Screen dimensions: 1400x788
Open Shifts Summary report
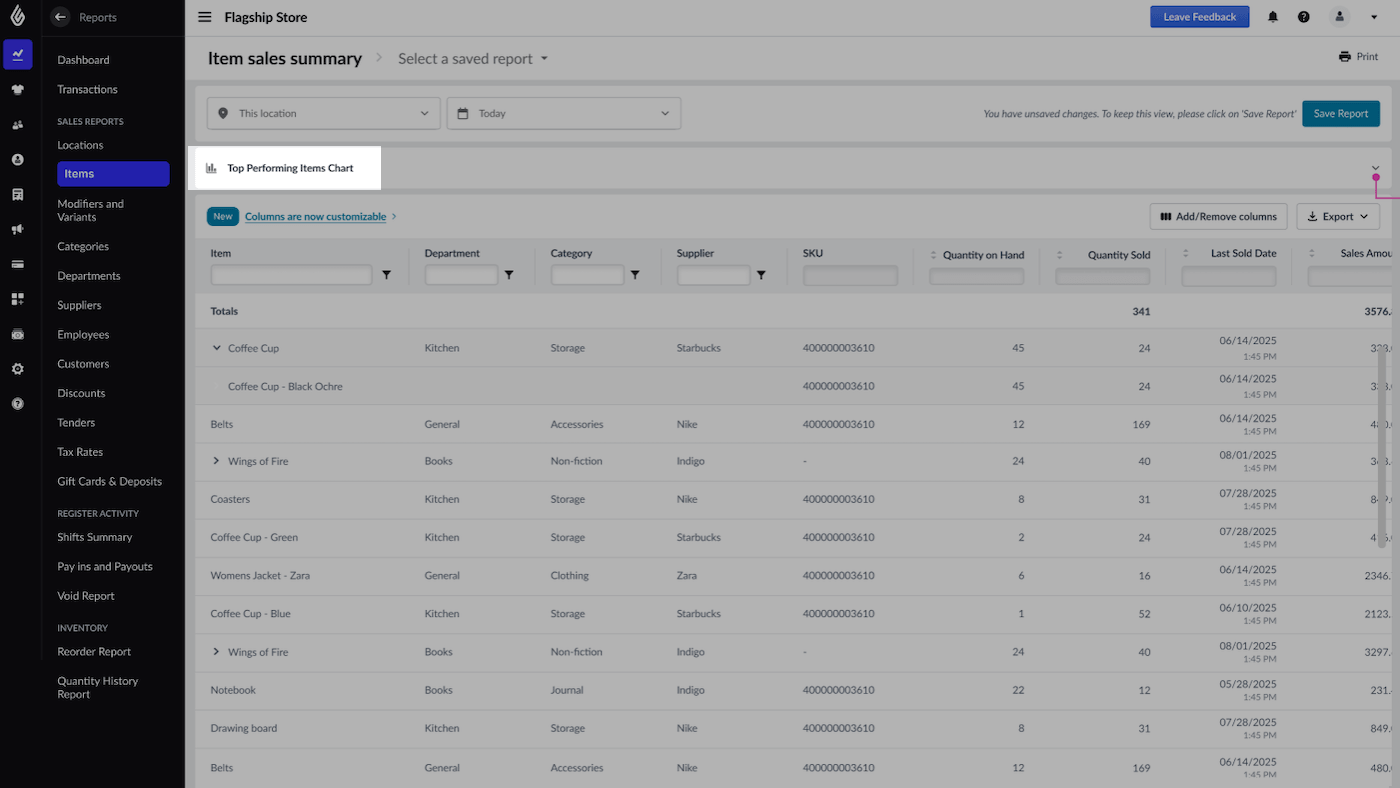tap(95, 537)
